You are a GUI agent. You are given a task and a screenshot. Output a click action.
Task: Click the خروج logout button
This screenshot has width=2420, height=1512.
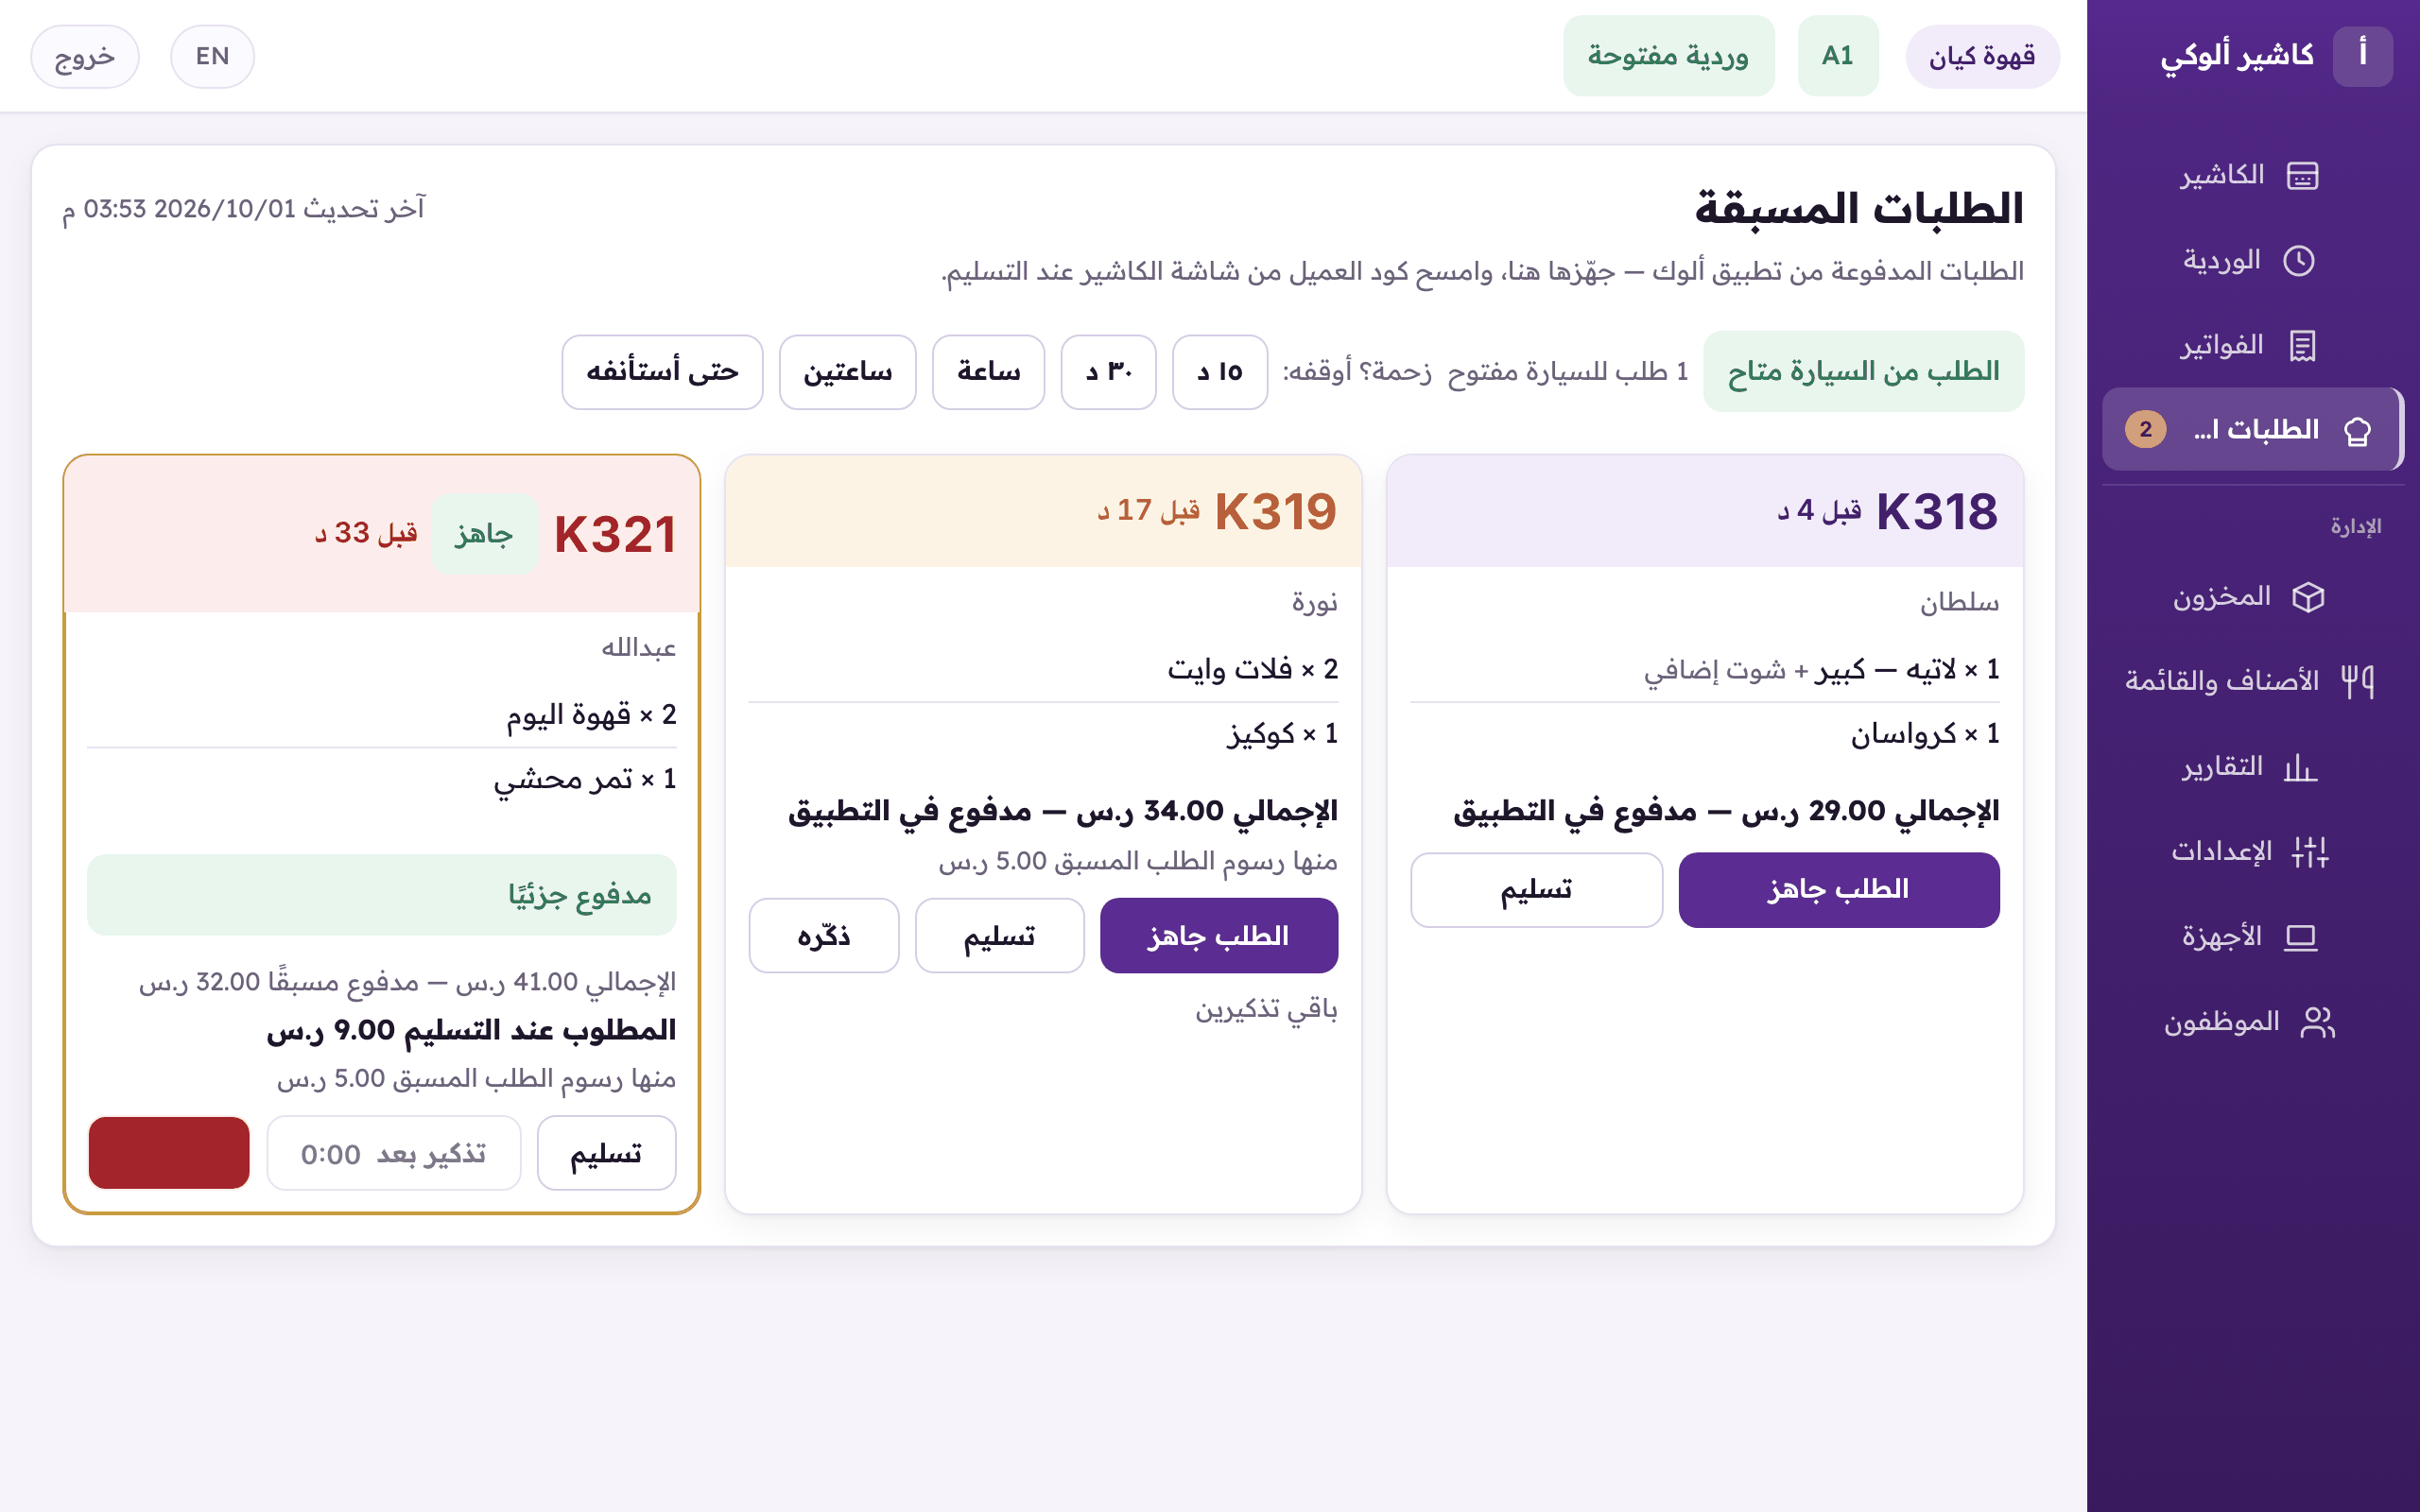tap(85, 56)
